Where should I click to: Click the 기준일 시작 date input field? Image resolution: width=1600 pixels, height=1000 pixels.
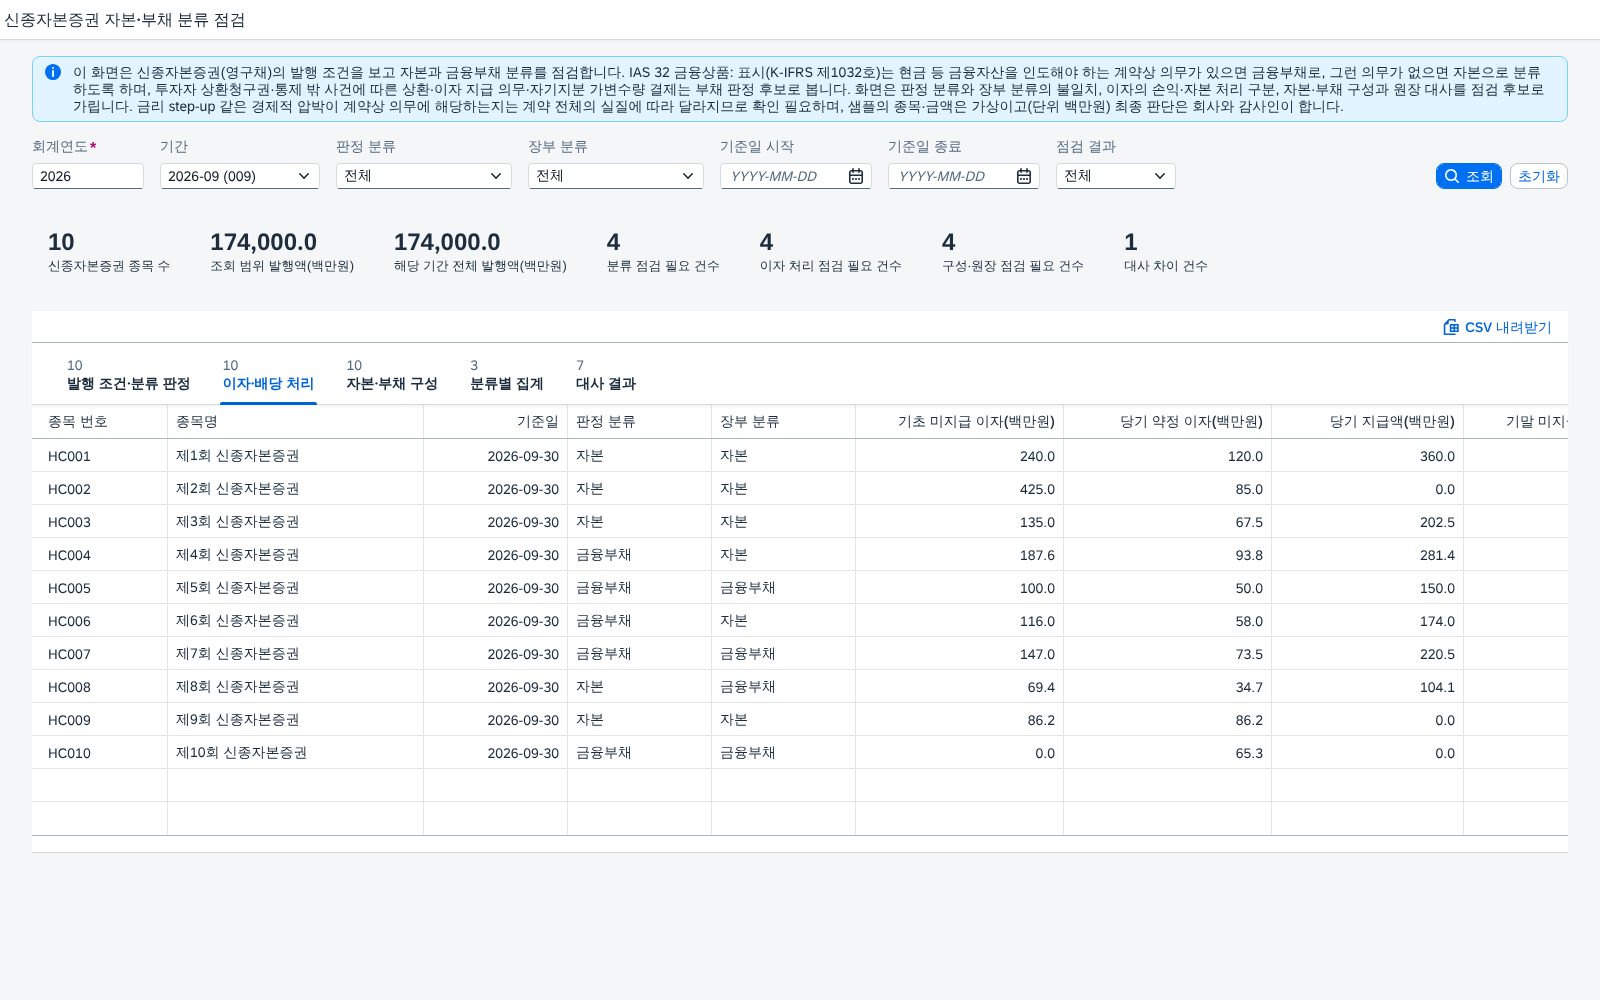pos(796,176)
